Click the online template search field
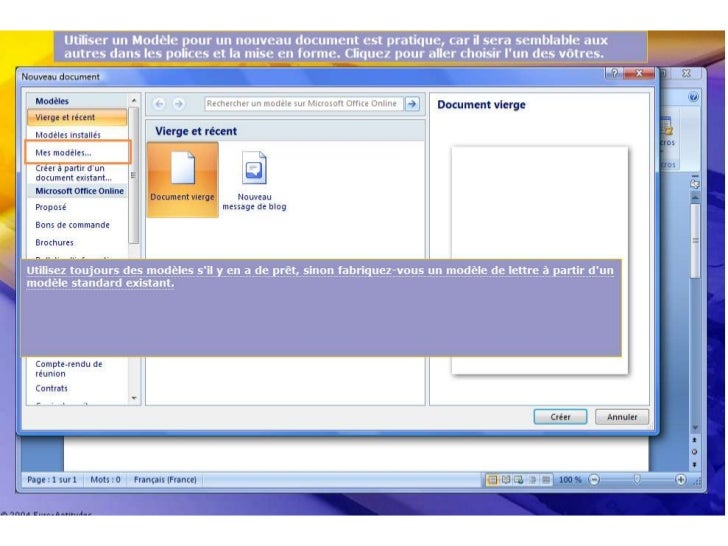 (304, 104)
